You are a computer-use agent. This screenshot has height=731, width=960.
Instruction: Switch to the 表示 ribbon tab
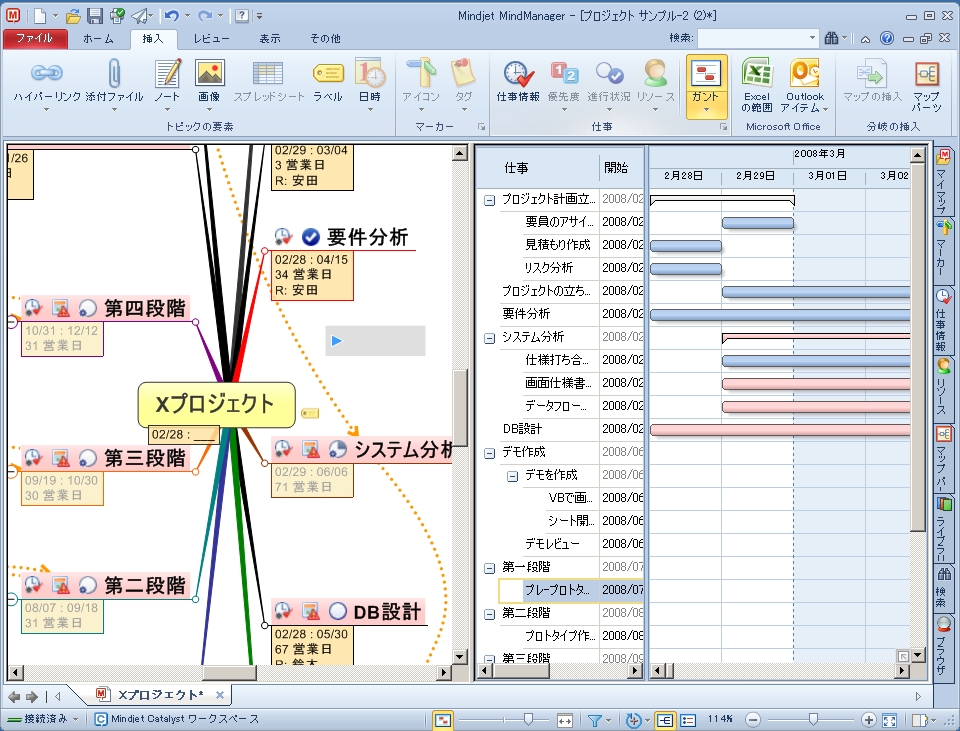[x=270, y=38]
